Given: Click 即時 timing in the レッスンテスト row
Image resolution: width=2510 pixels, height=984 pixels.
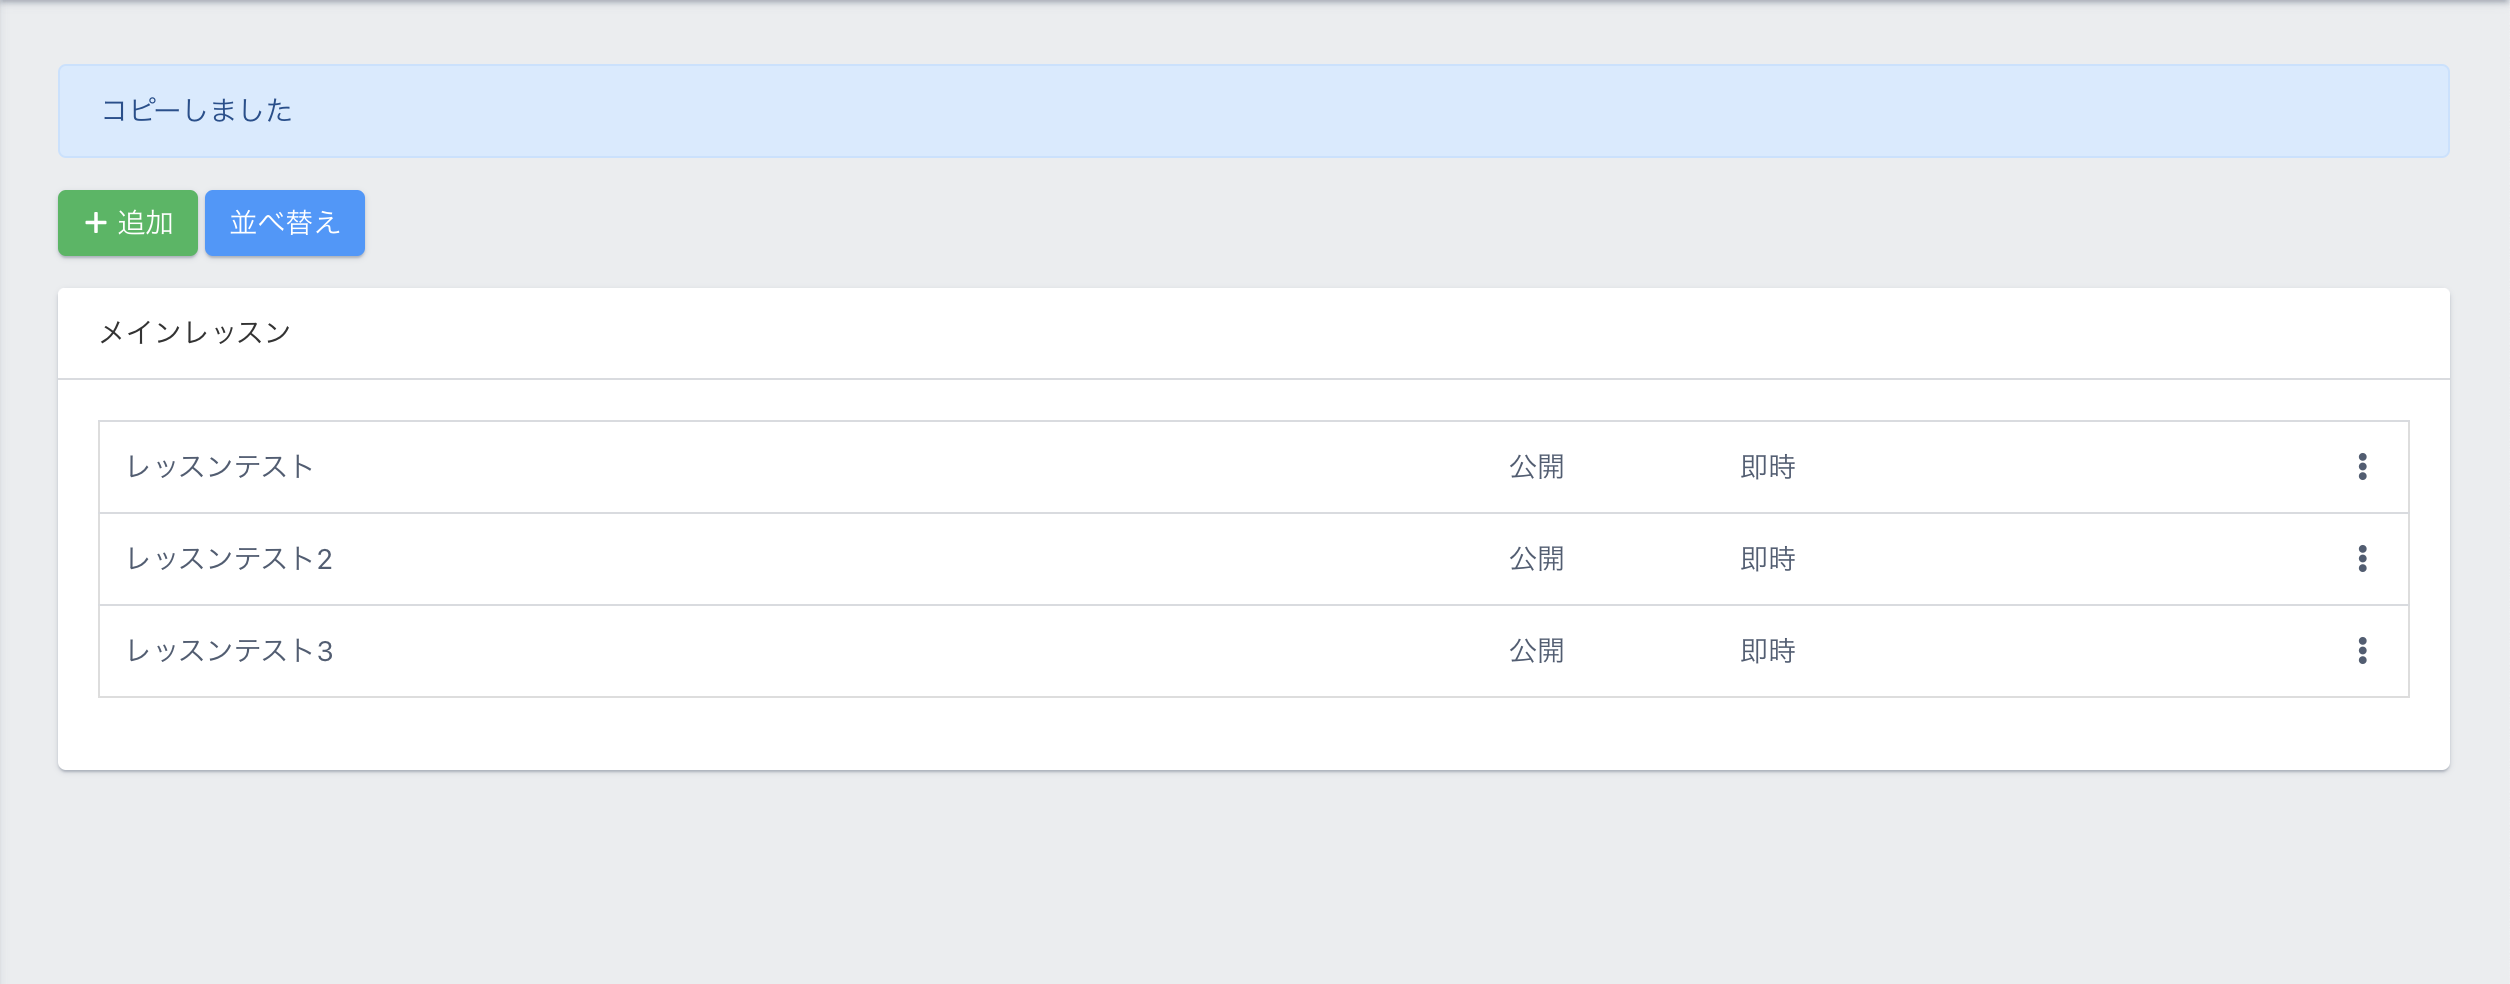Looking at the screenshot, I should point(1767,467).
